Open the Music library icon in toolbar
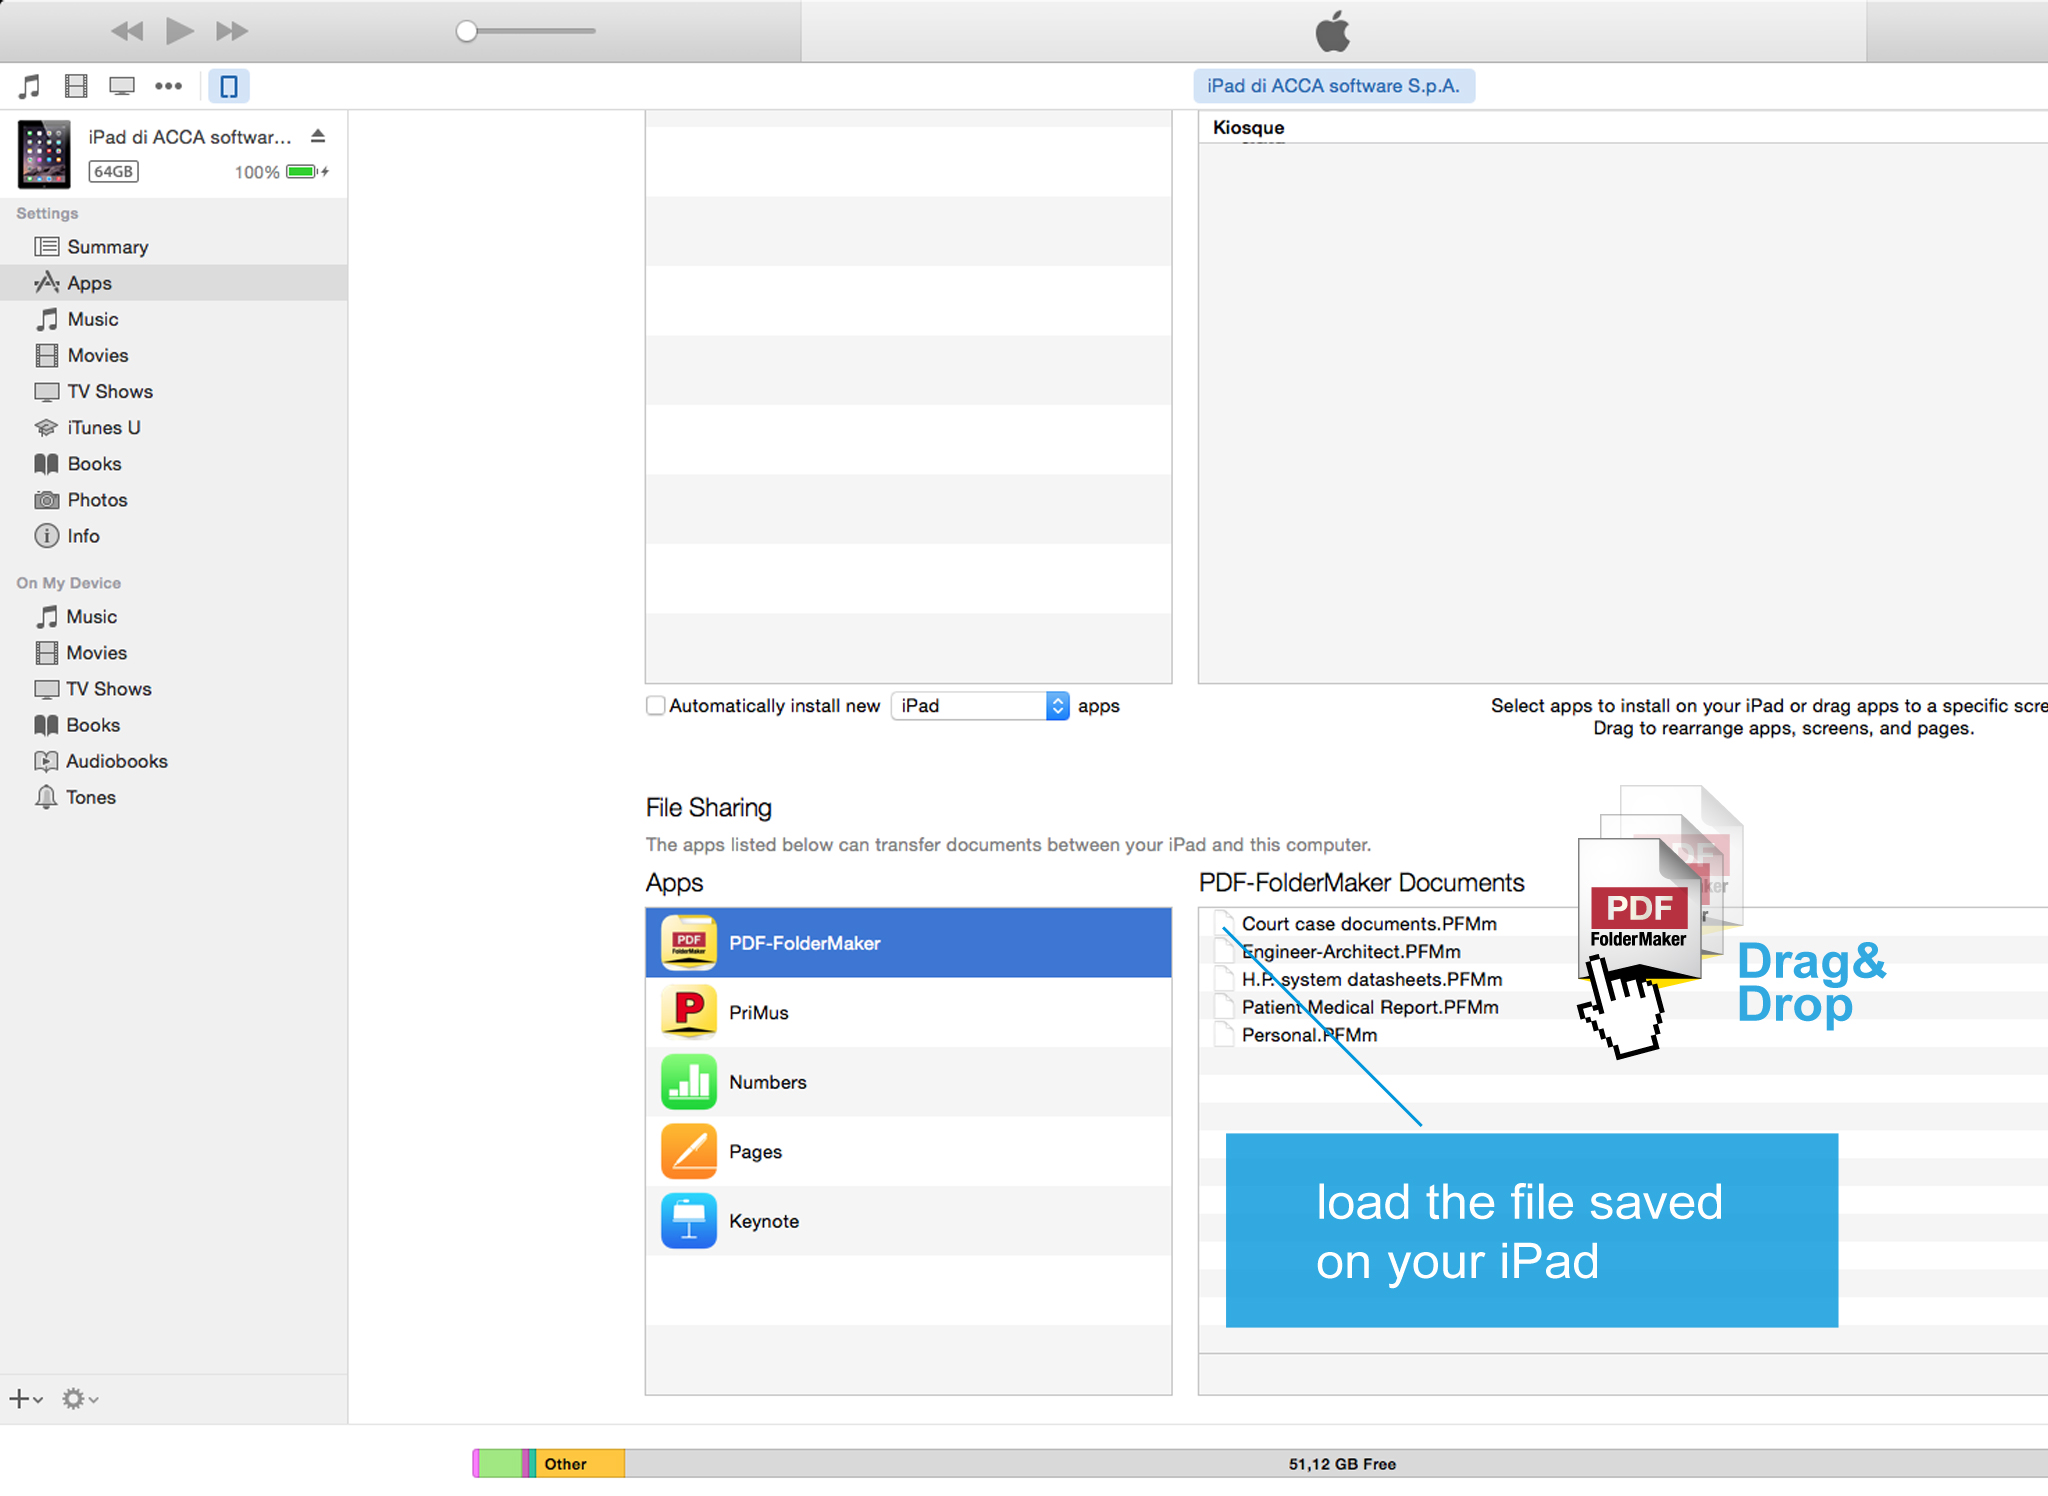The image size is (2048, 1496). [30, 86]
